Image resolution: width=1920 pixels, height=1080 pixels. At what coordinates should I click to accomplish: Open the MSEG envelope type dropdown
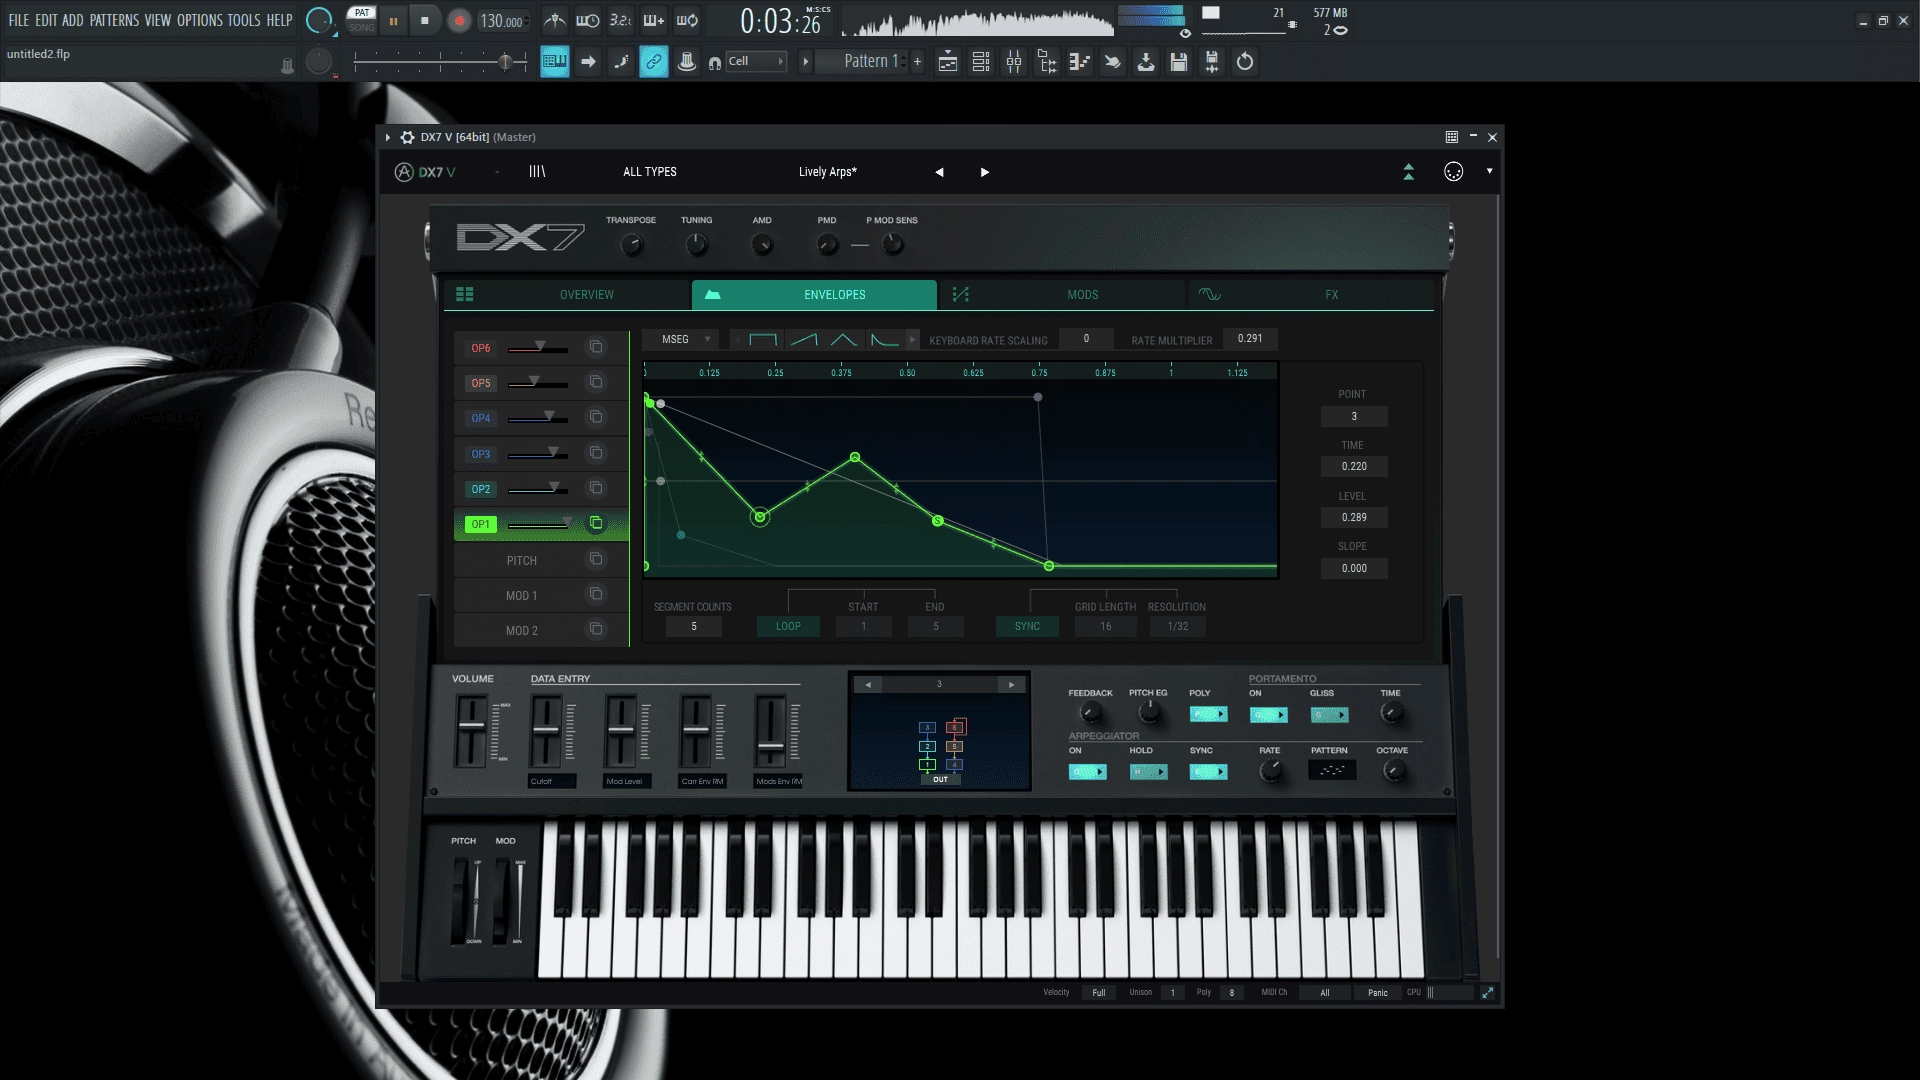(681, 340)
